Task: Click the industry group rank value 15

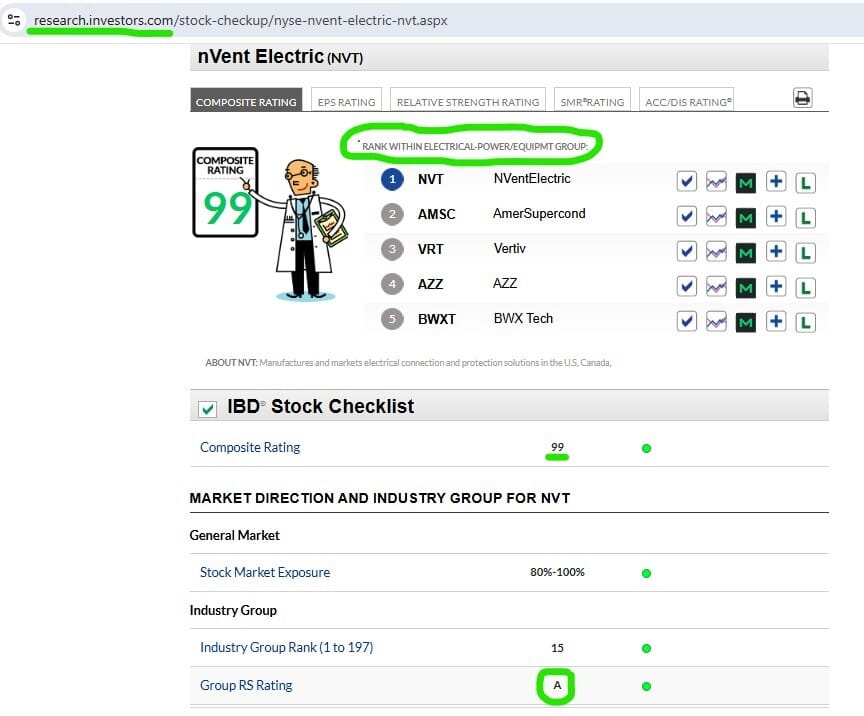Action: pos(557,648)
